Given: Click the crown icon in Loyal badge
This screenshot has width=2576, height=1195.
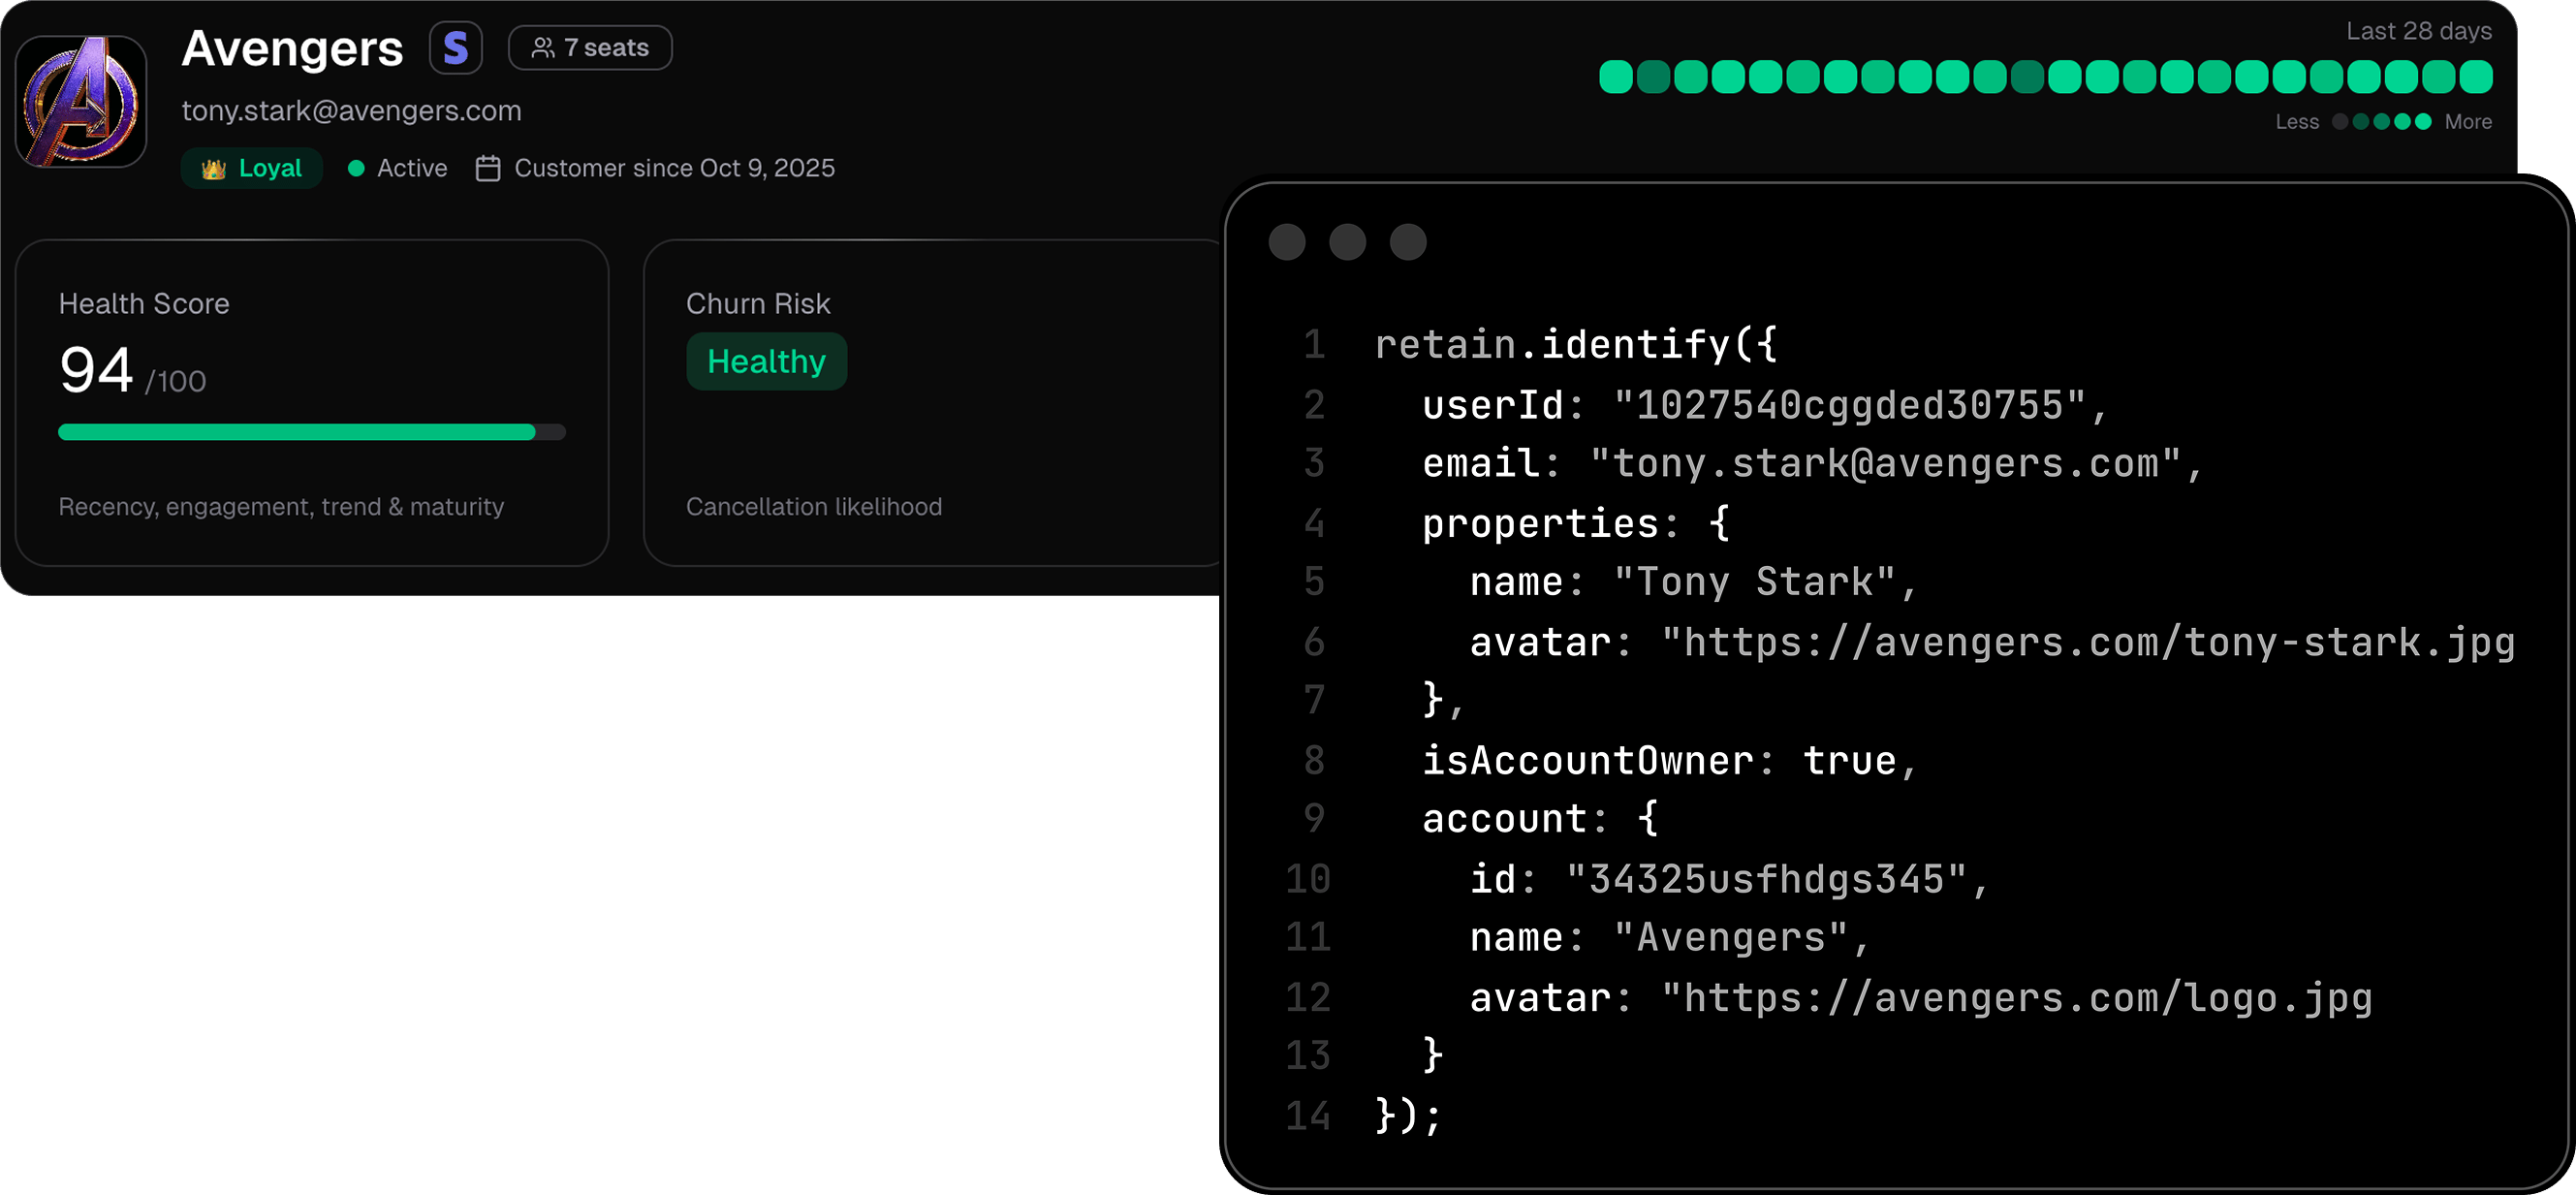Looking at the screenshot, I should coord(213,169).
